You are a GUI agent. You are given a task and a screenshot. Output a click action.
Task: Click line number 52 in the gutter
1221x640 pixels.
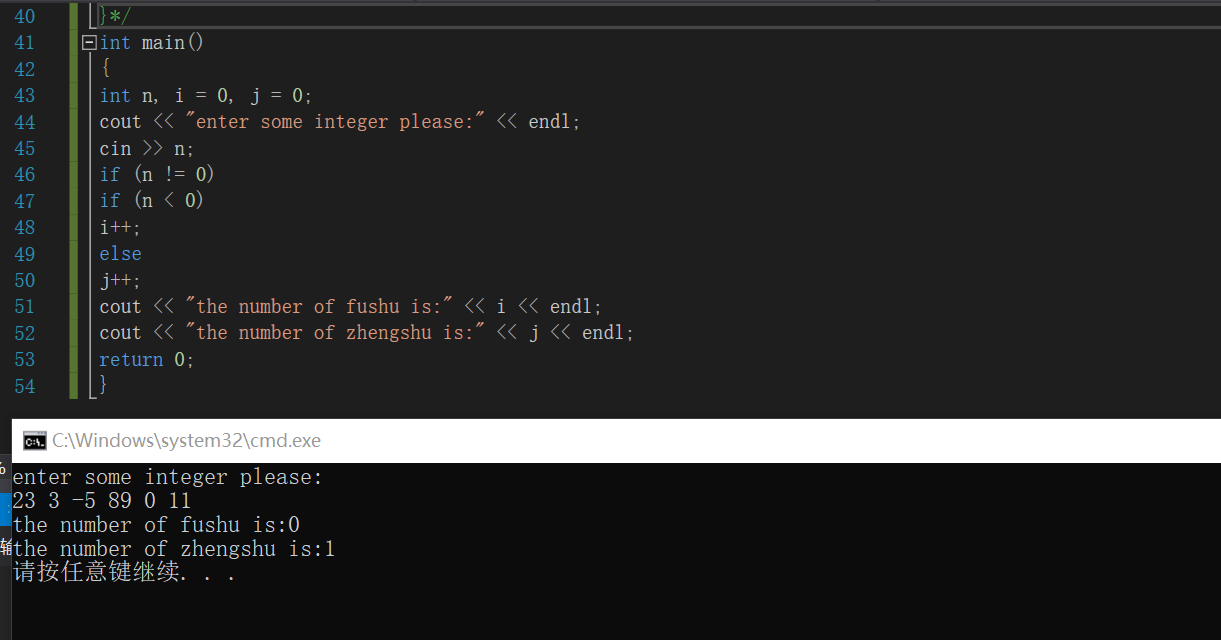[24, 333]
